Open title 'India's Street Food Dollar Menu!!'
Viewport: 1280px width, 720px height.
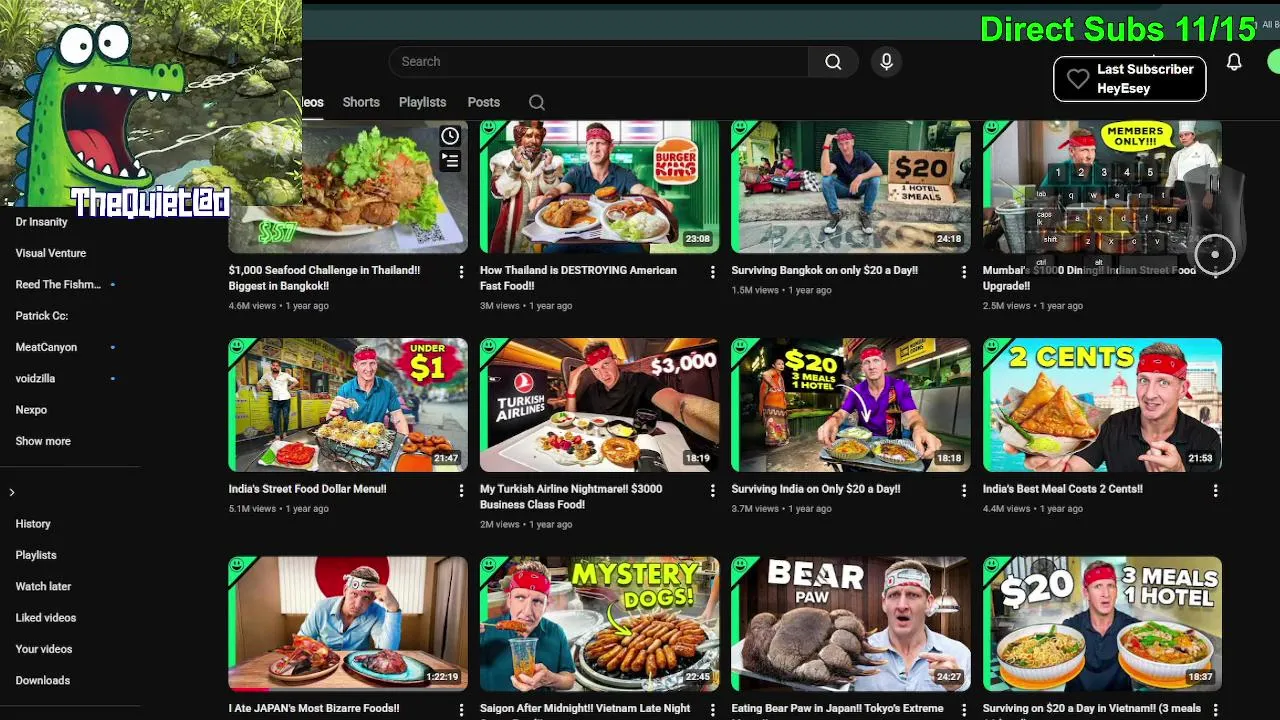coord(307,489)
